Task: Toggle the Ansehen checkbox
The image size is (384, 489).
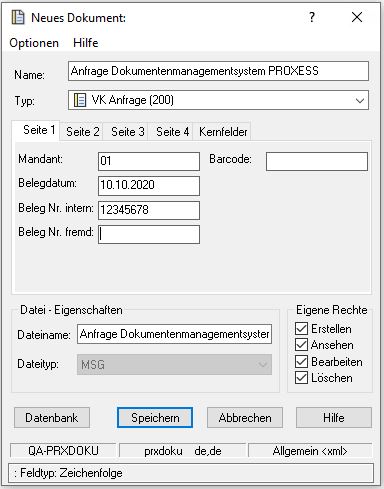Action: point(301,345)
